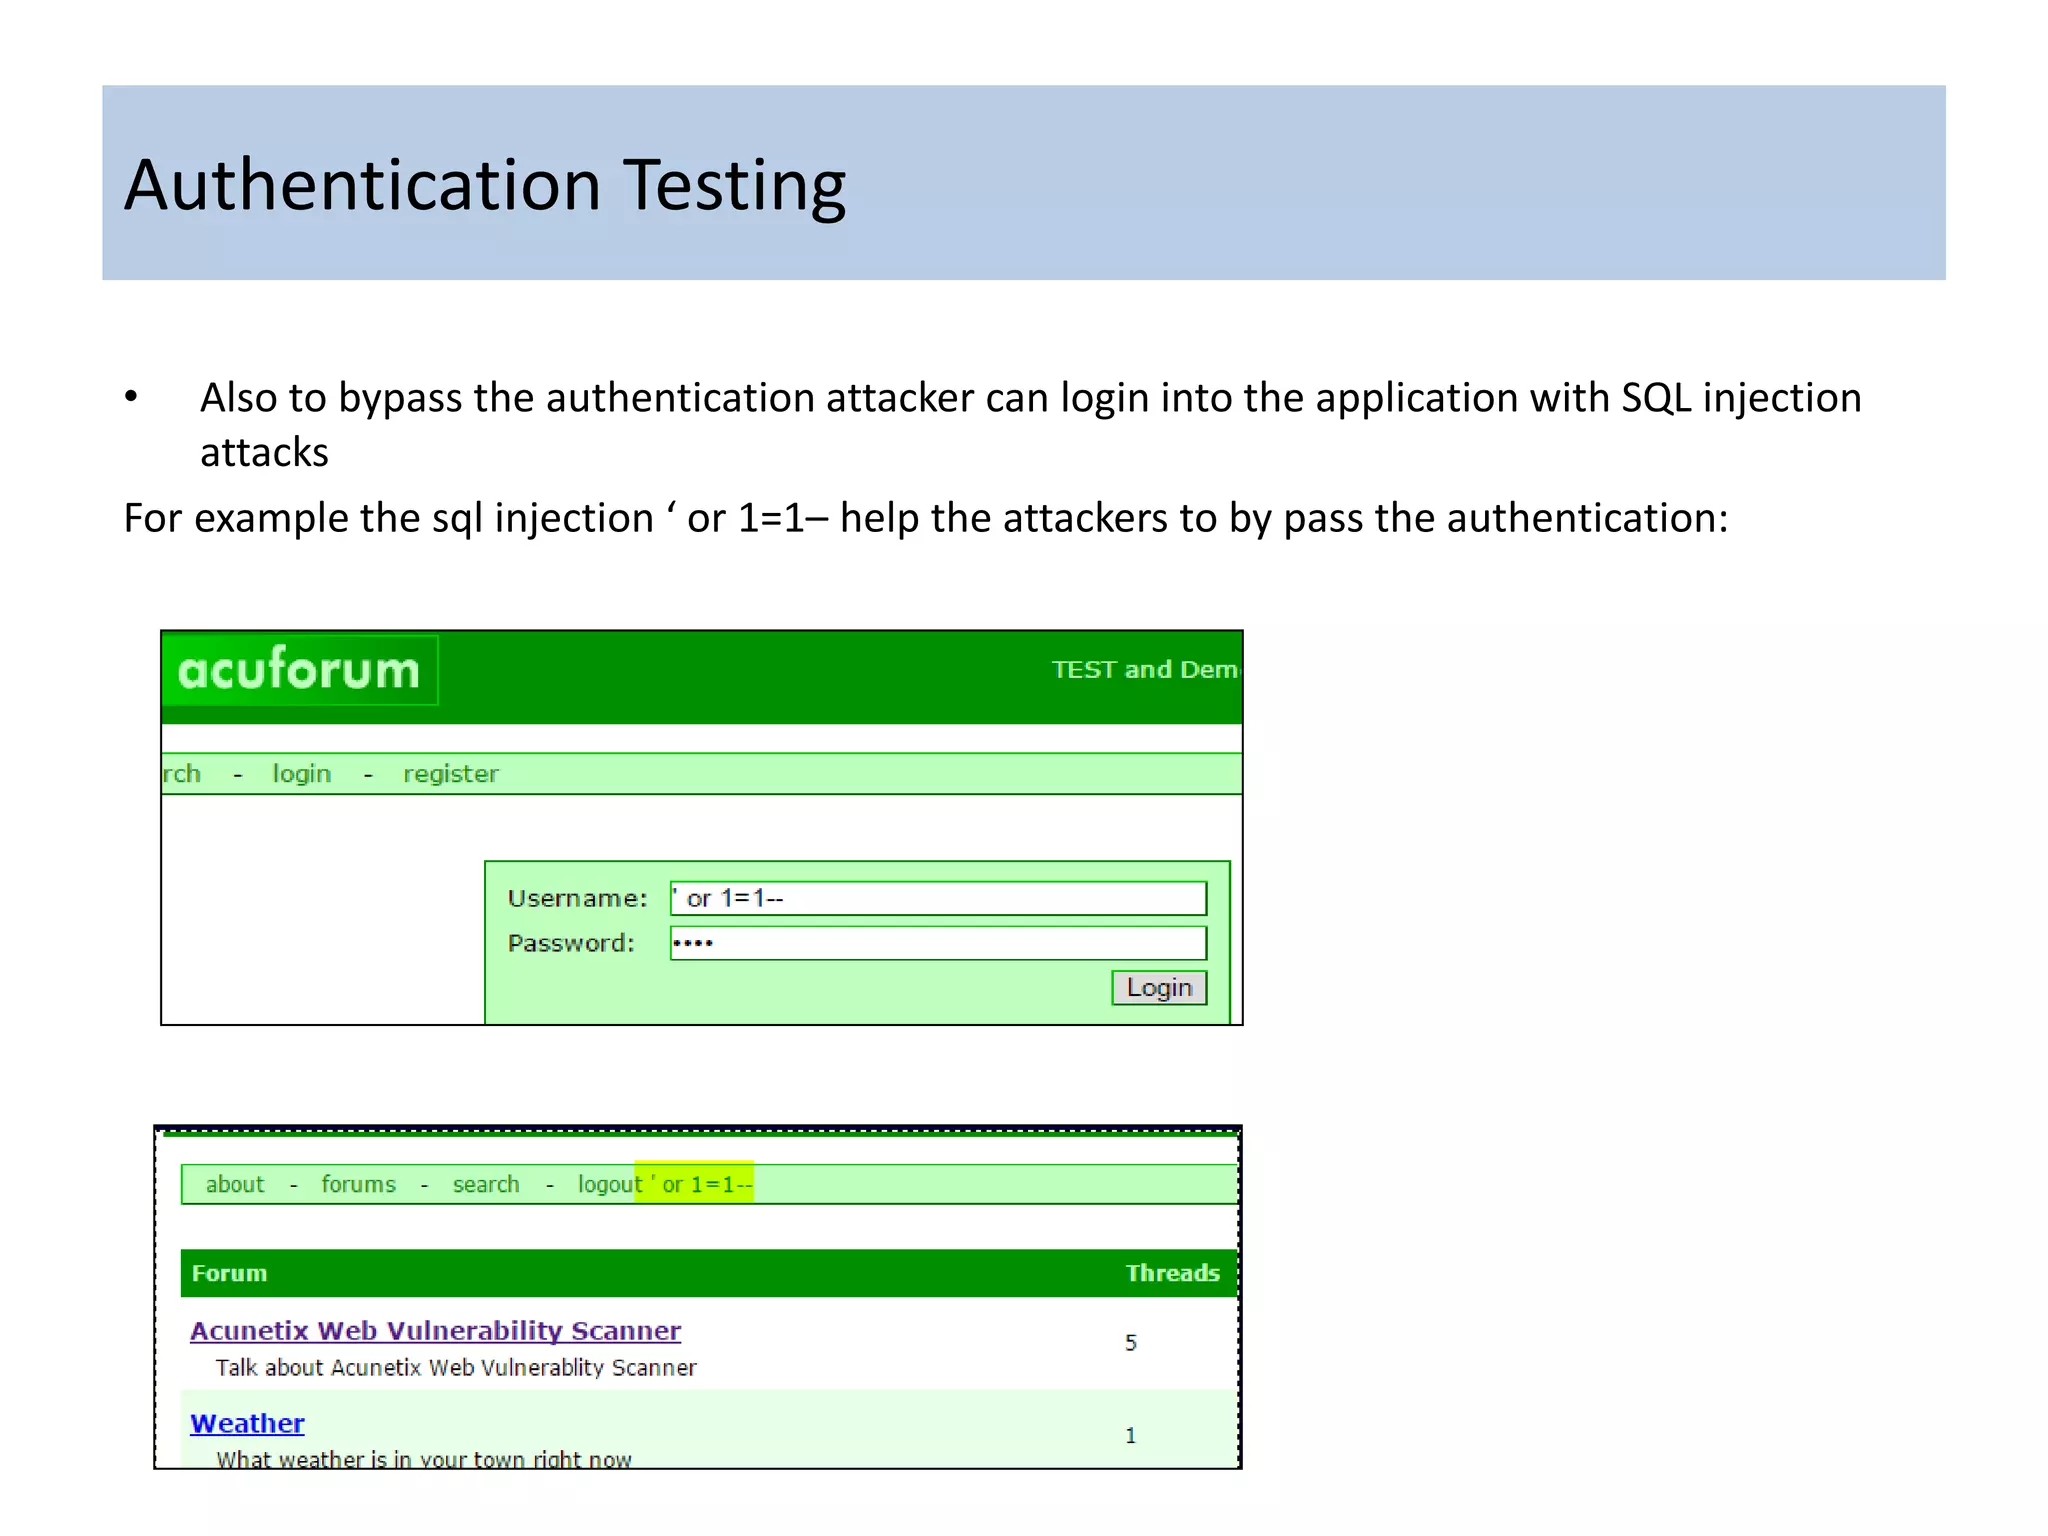Open the about menu link
The height and width of the screenshot is (1536, 2048).
(x=235, y=1185)
